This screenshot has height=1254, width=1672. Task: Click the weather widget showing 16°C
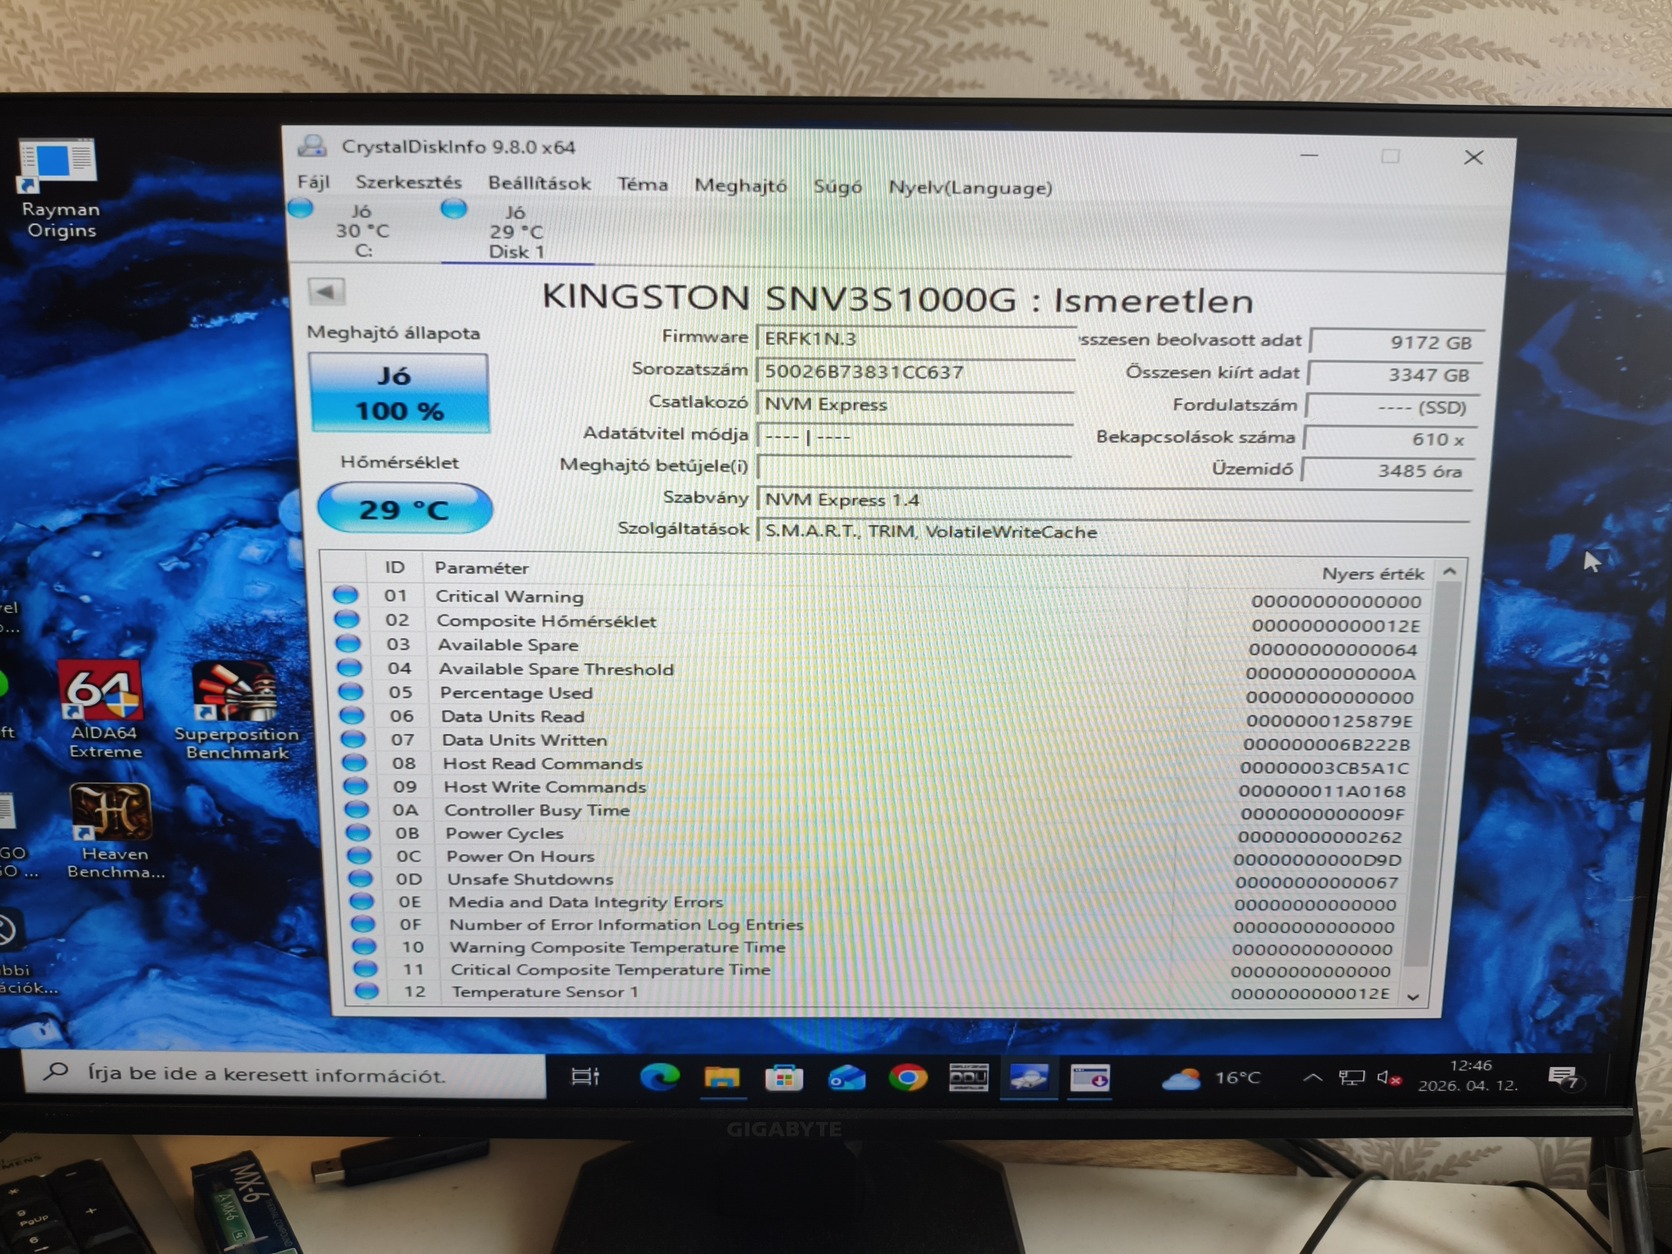pyautogui.click(x=1211, y=1078)
